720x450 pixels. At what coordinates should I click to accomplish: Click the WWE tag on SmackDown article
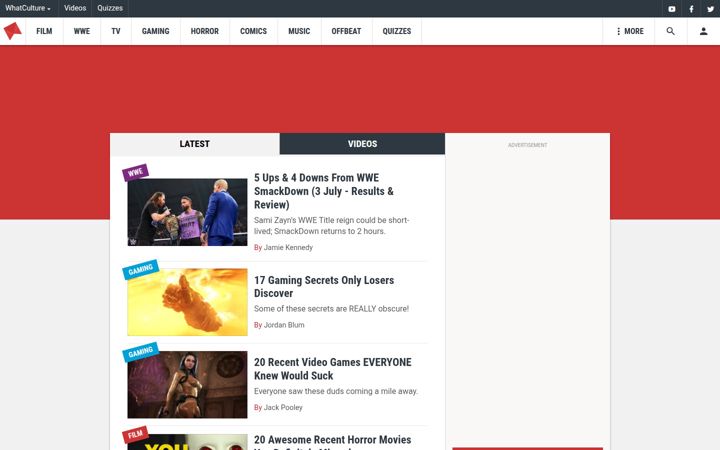tap(135, 173)
